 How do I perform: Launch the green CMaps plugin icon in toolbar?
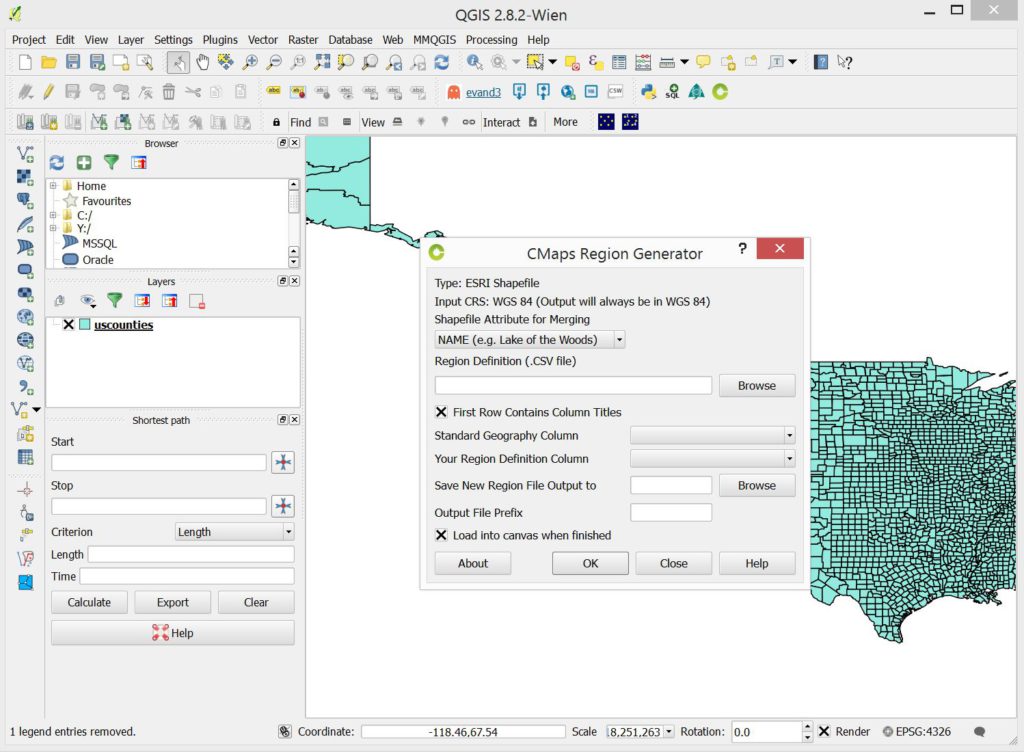point(720,92)
